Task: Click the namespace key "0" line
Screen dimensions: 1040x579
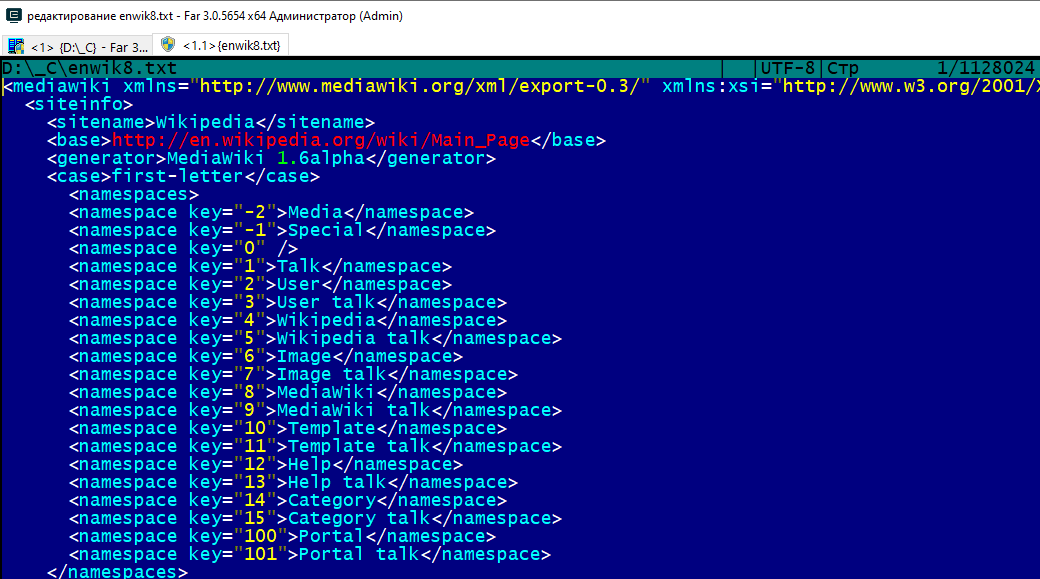Action: pos(183,248)
